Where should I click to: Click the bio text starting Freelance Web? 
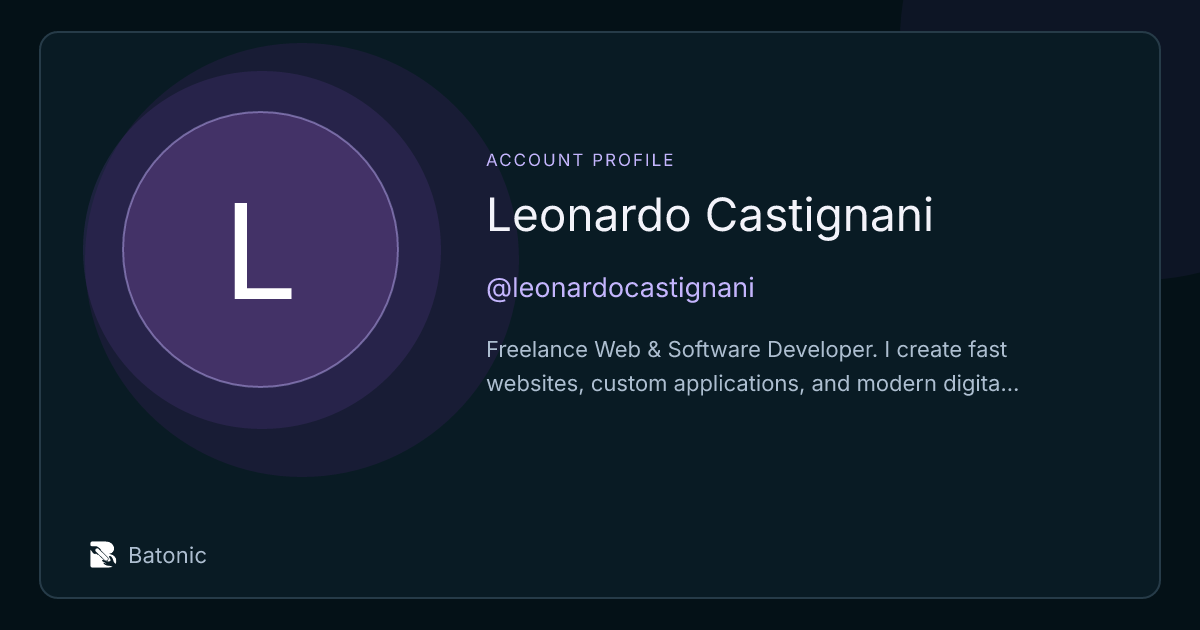coord(752,366)
